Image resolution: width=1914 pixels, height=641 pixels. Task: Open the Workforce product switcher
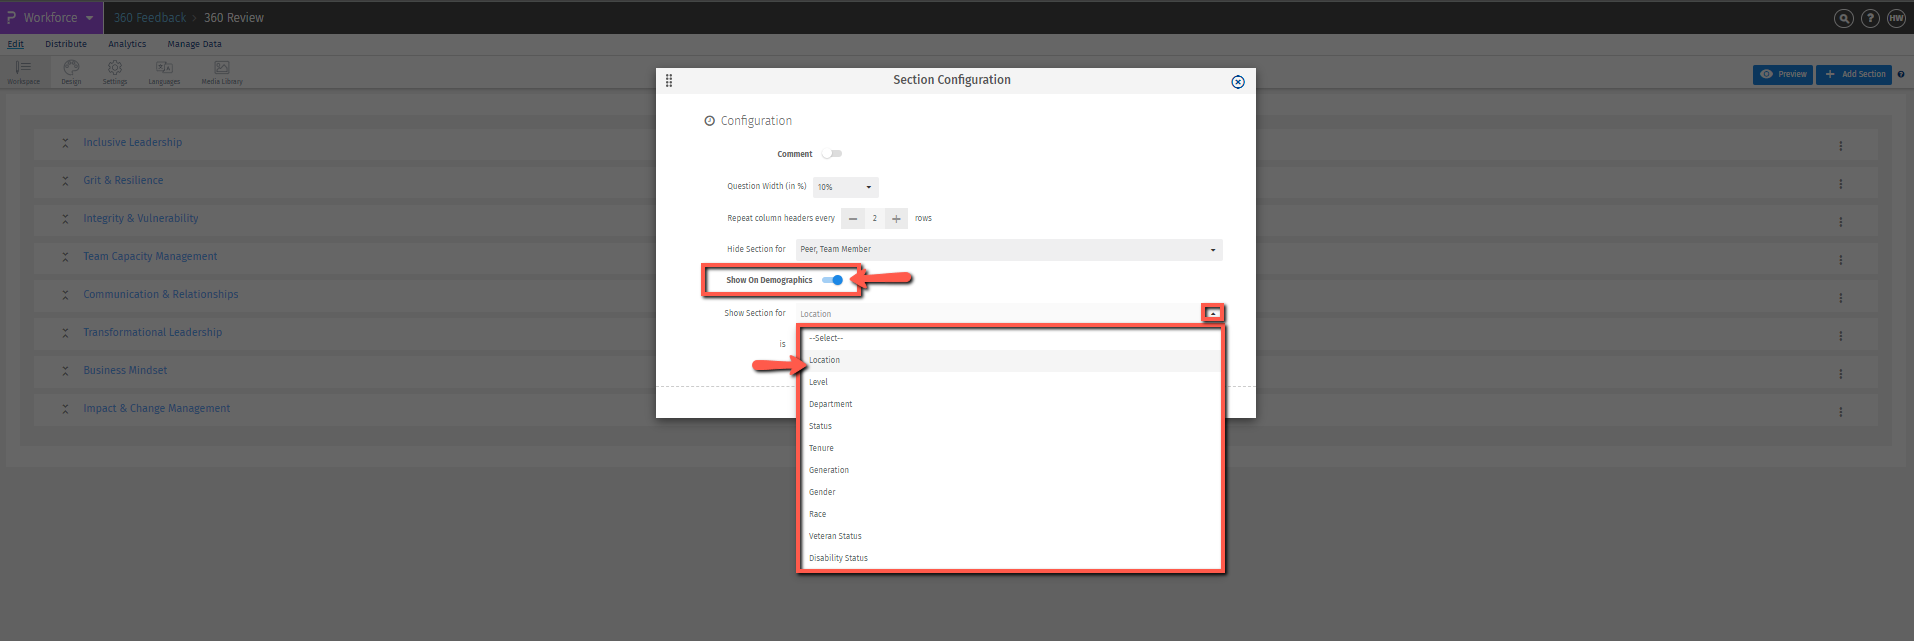point(51,17)
